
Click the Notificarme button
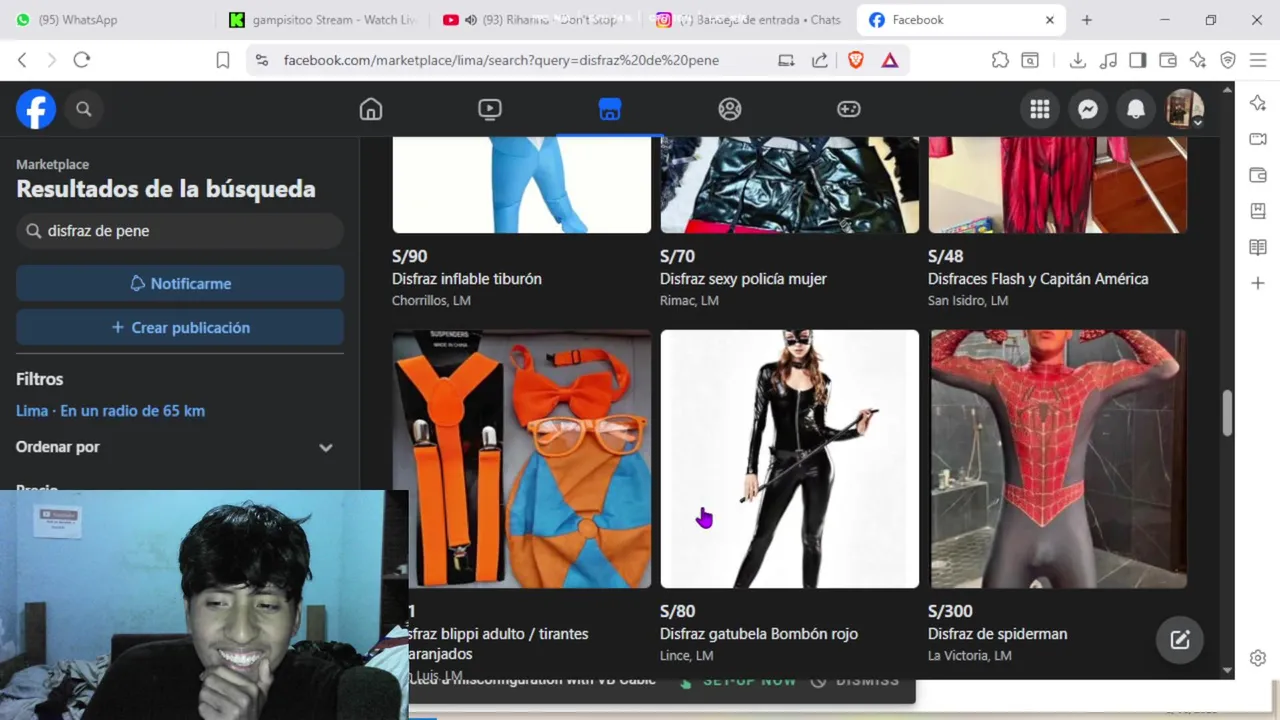click(x=180, y=284)
